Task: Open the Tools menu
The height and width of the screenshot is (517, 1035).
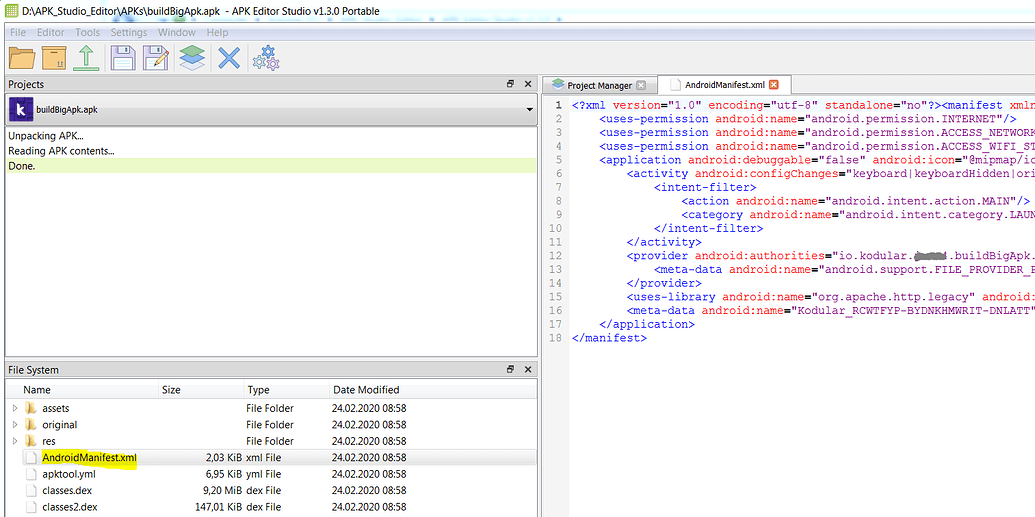Action: tap(87, 32)
